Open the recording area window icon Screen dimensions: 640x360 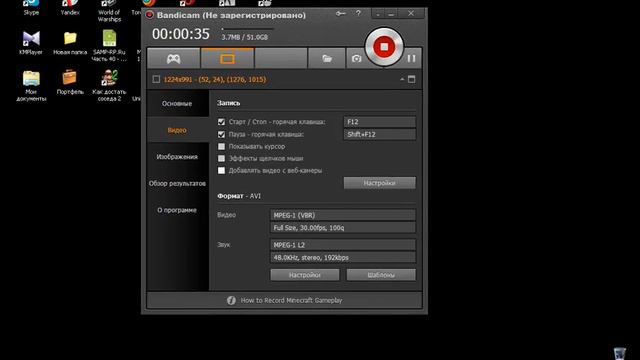411,79
